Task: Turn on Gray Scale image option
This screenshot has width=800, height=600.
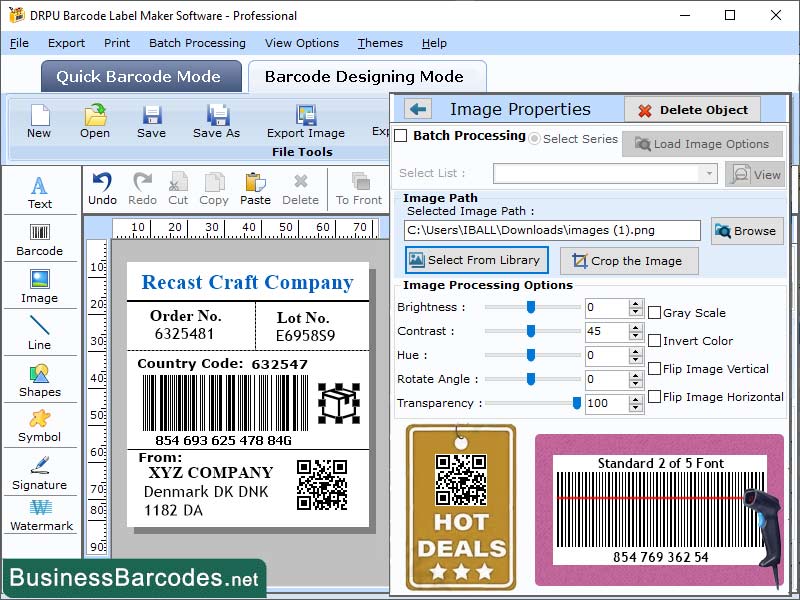Action: tap(655, 311)
